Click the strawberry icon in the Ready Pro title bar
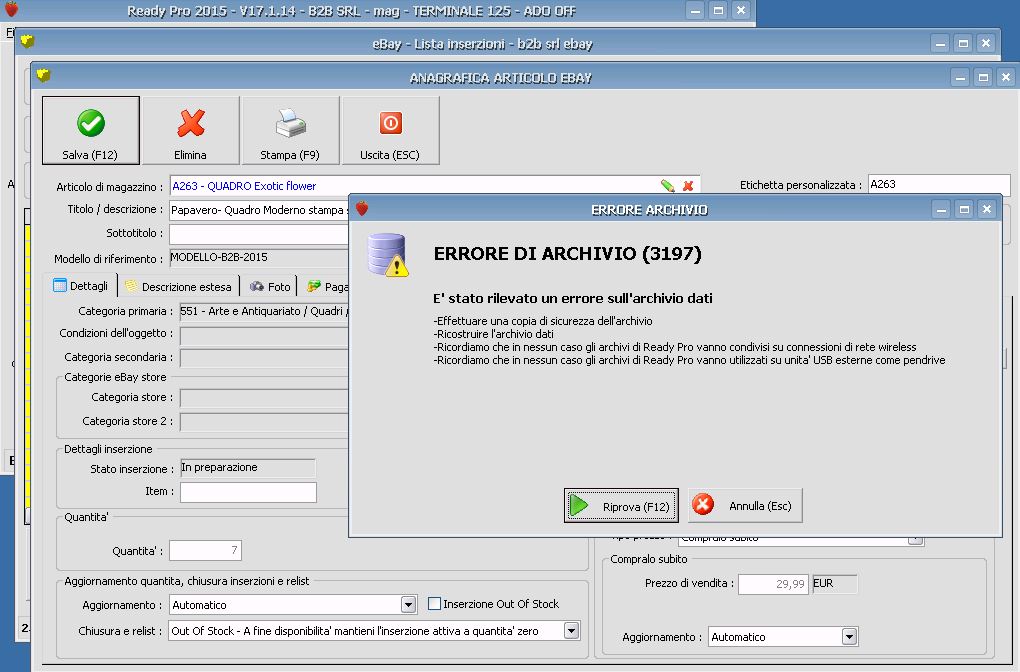This screenshot has height=672, width=1020. point(11,9)
